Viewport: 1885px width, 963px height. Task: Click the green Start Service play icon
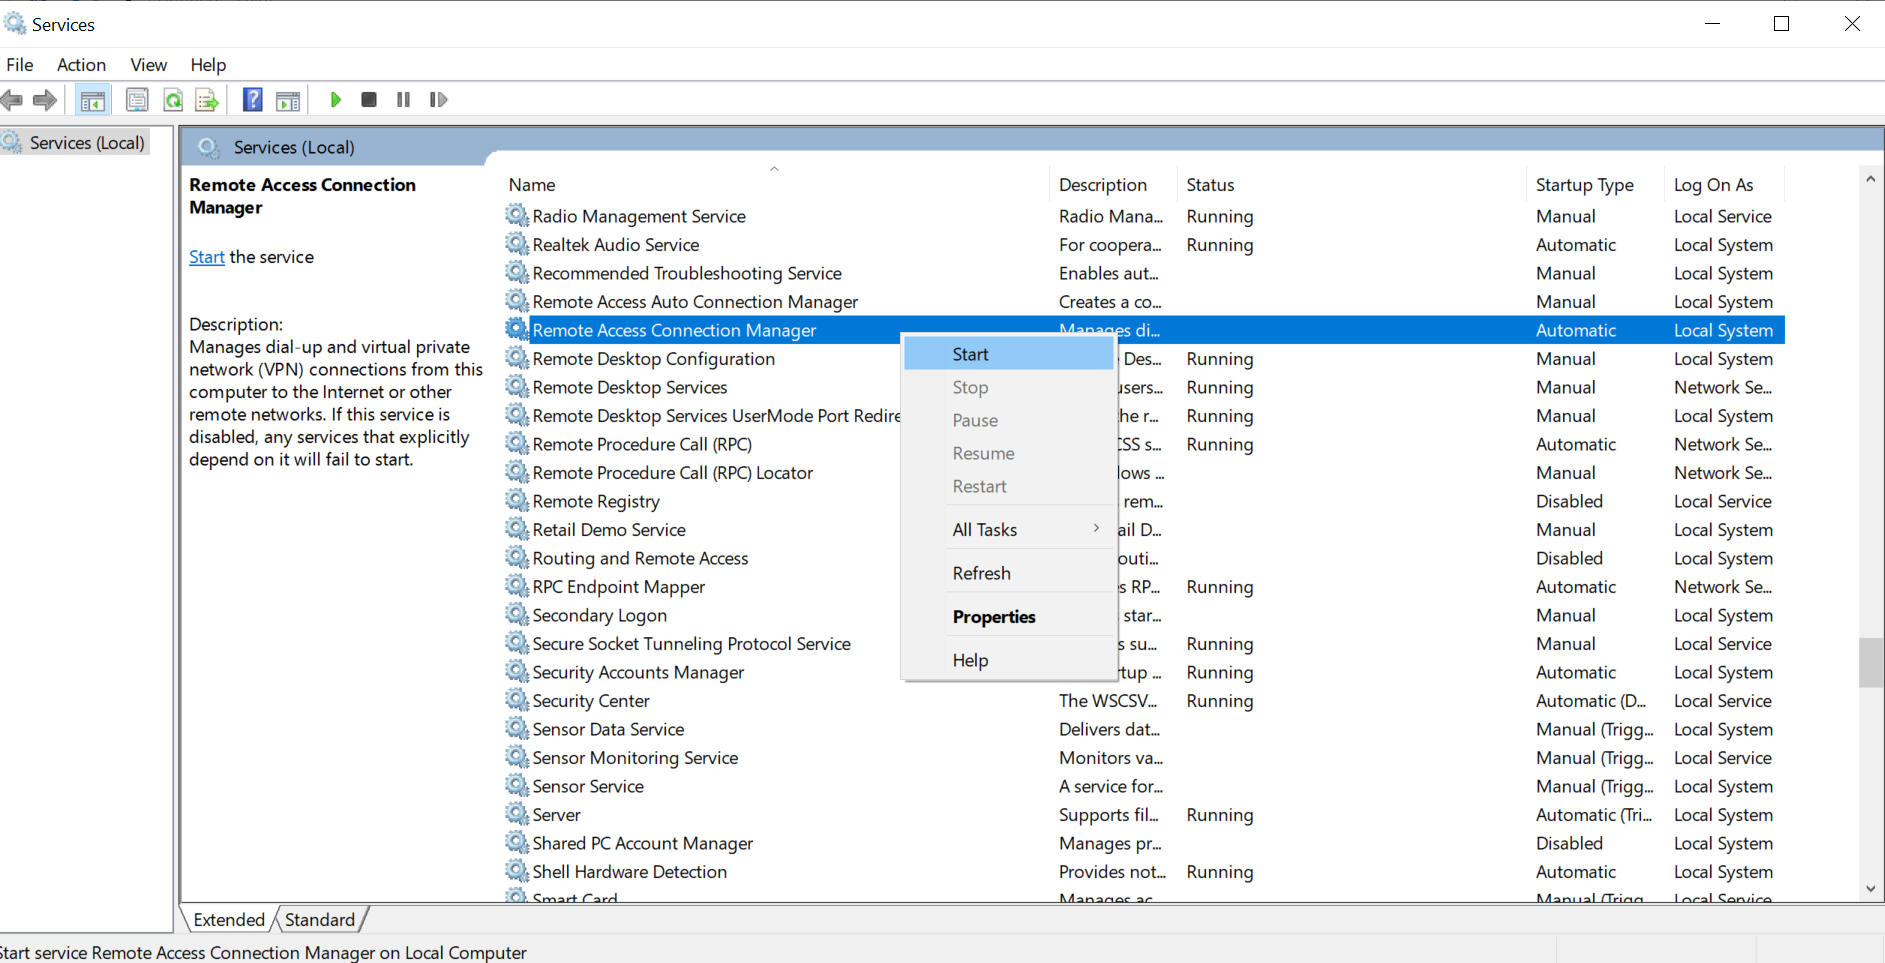pos(336,100)
